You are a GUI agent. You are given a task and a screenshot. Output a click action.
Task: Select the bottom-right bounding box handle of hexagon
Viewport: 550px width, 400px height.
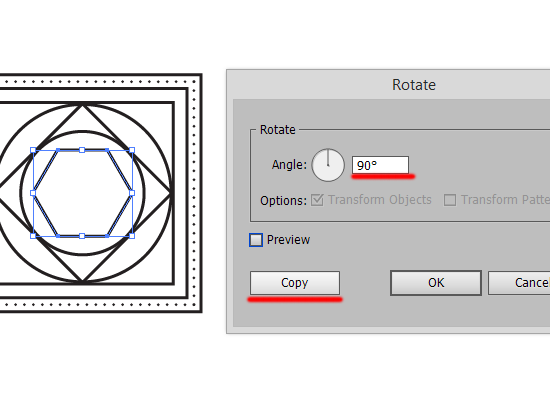[x=132, y=236]
